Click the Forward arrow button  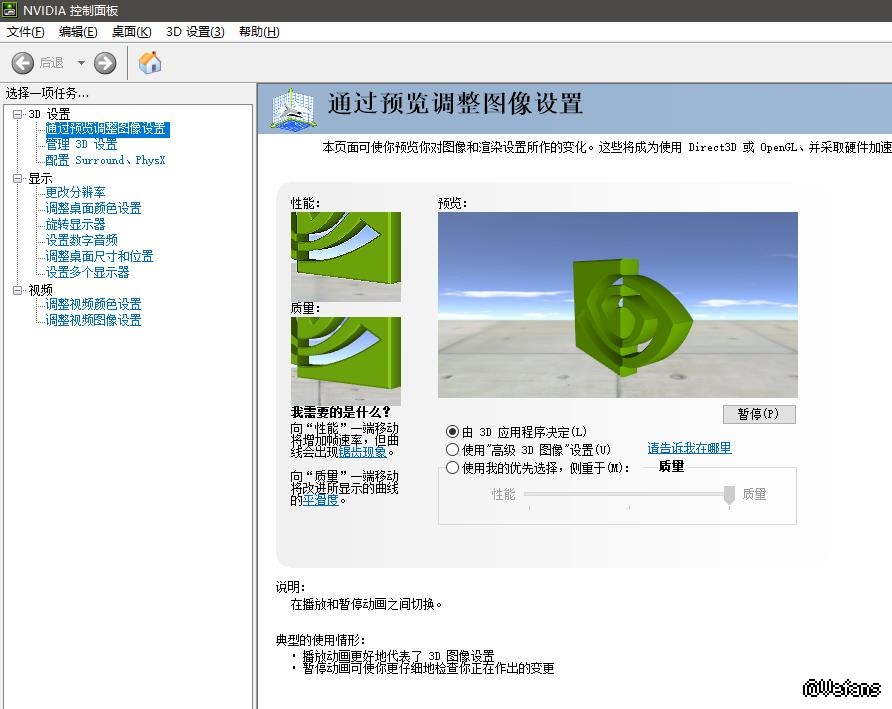click(x=105, y=63)
